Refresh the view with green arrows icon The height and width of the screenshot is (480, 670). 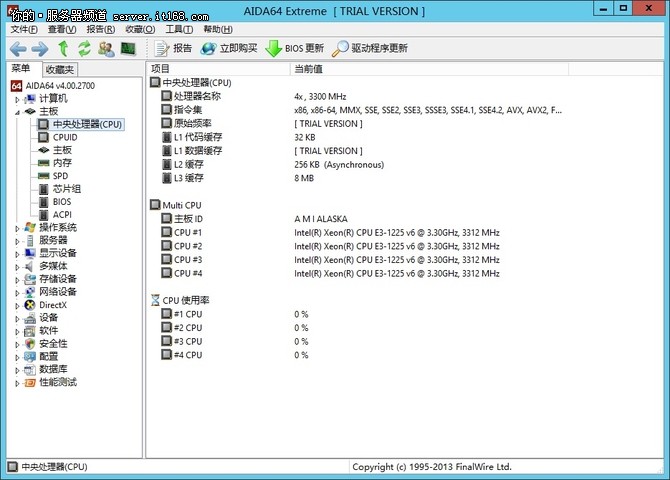pos(84,48)
